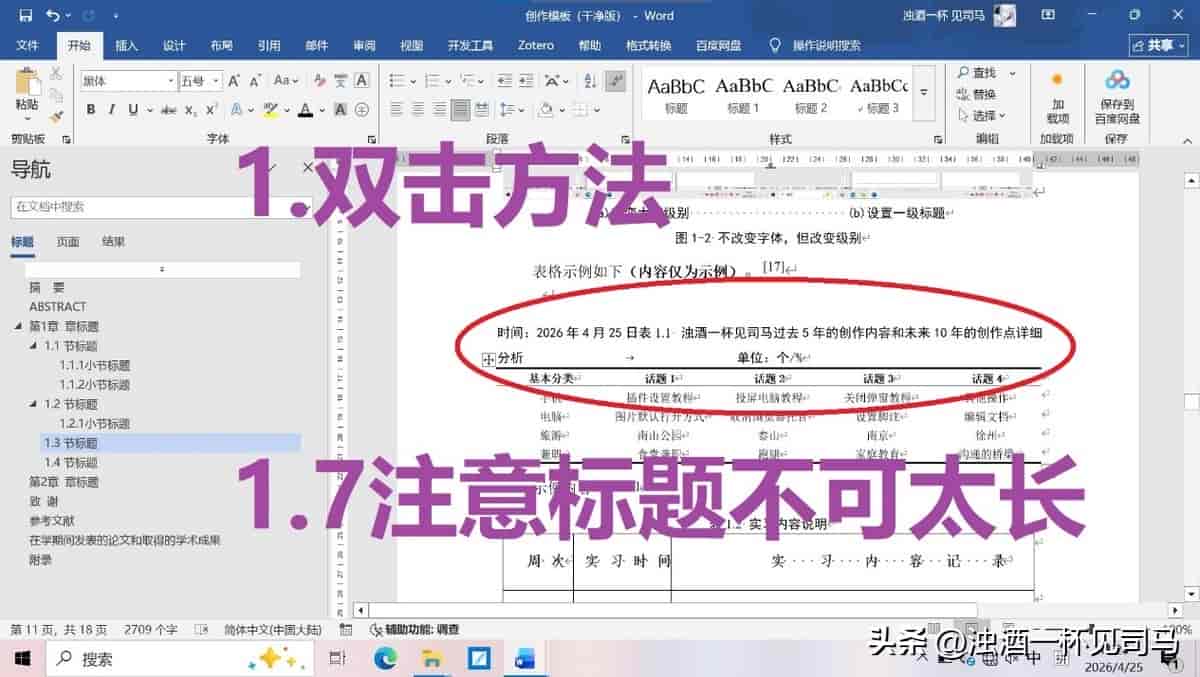Screen dimensions: 1200x677
Task: Center align text
Action: 417,110
